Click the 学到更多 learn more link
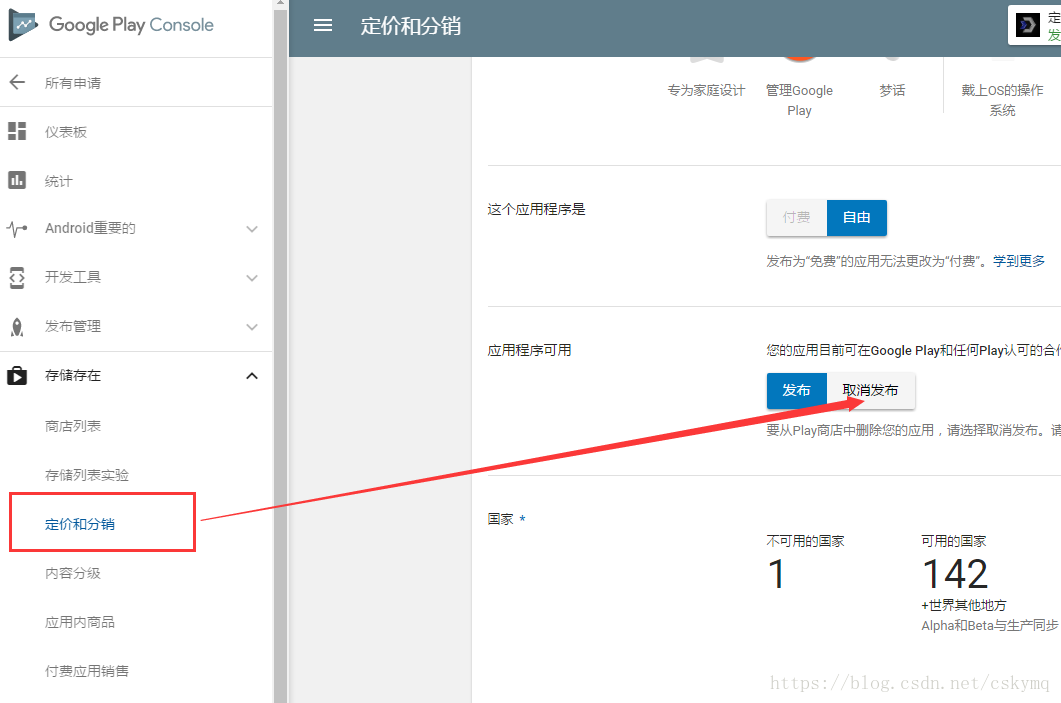 click(x=1019, y=260)
